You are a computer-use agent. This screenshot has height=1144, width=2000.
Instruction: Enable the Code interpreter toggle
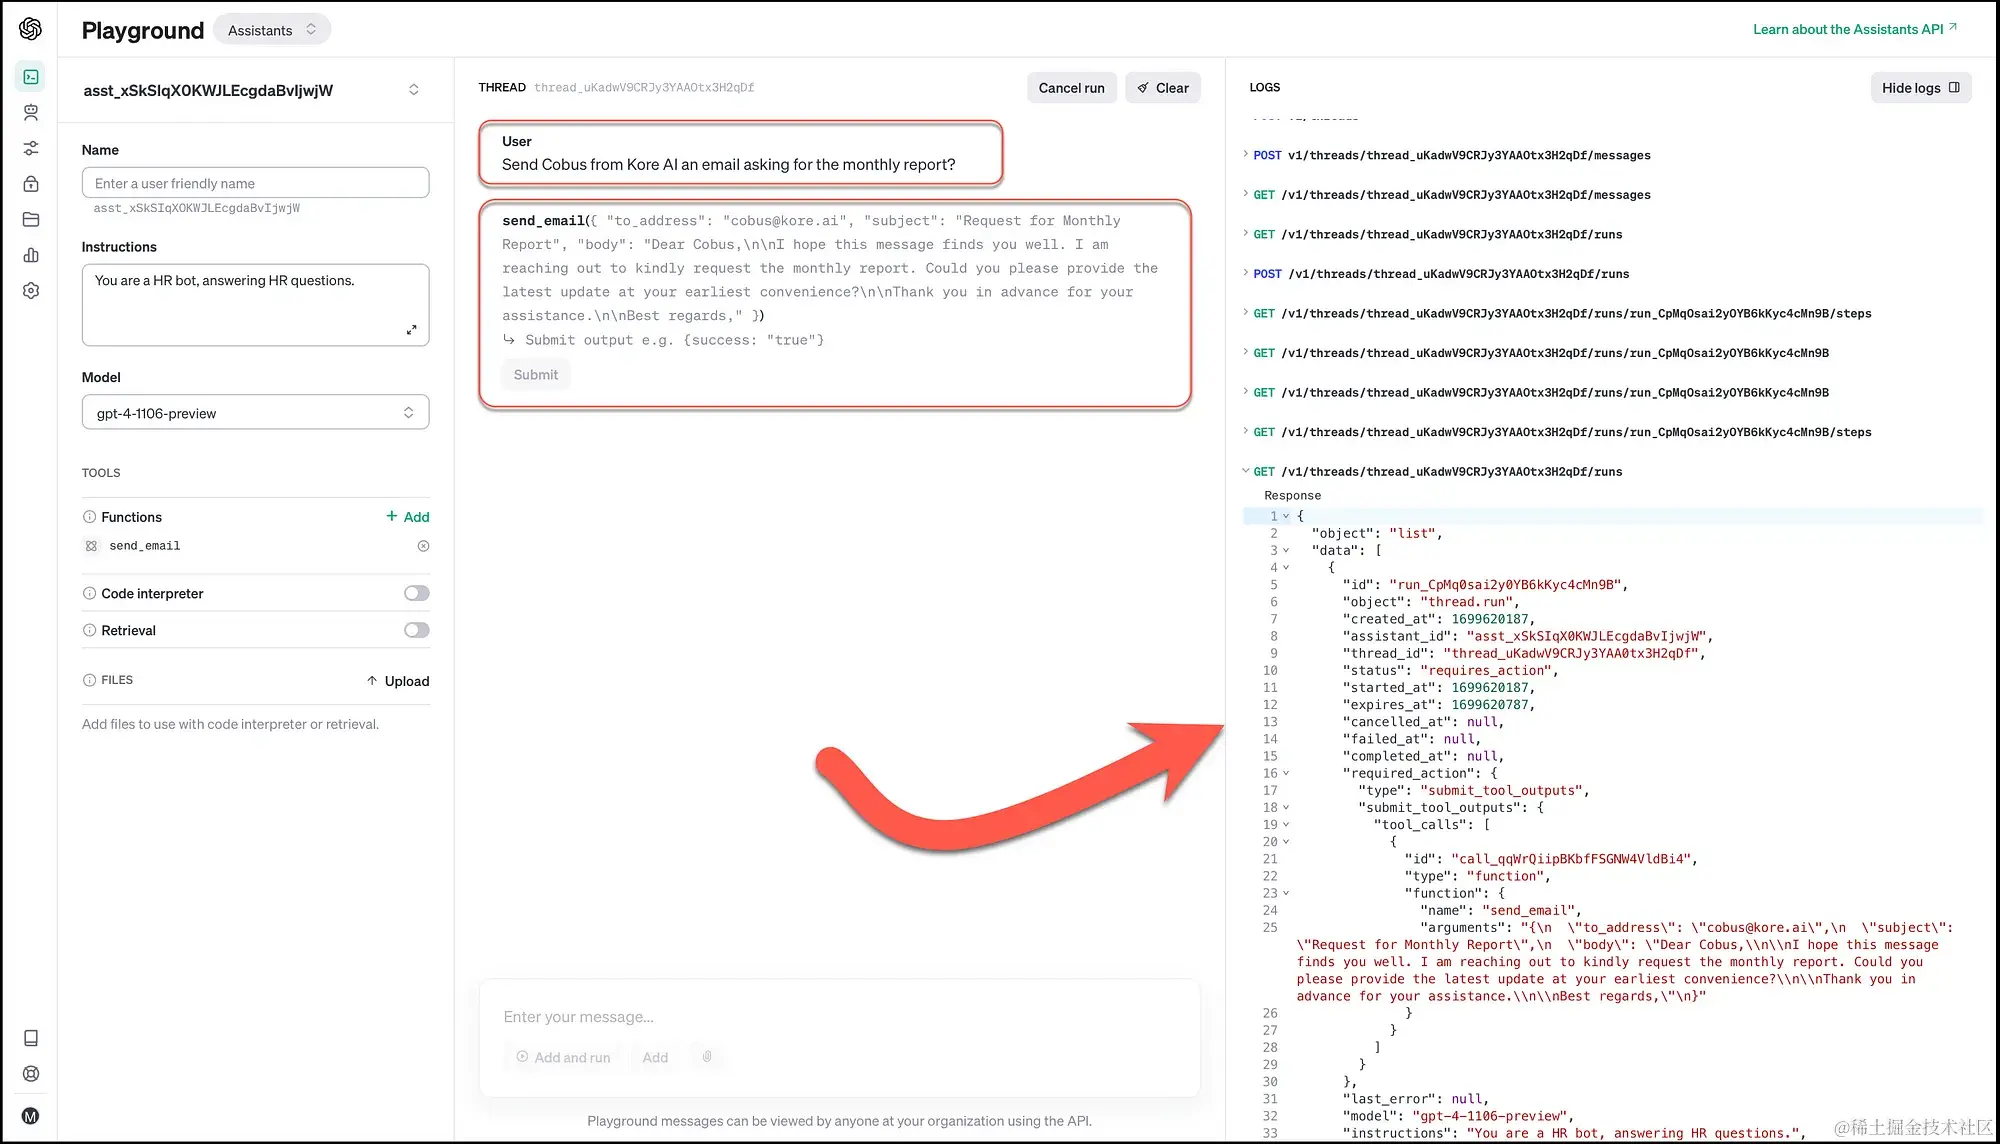(416, 593)
